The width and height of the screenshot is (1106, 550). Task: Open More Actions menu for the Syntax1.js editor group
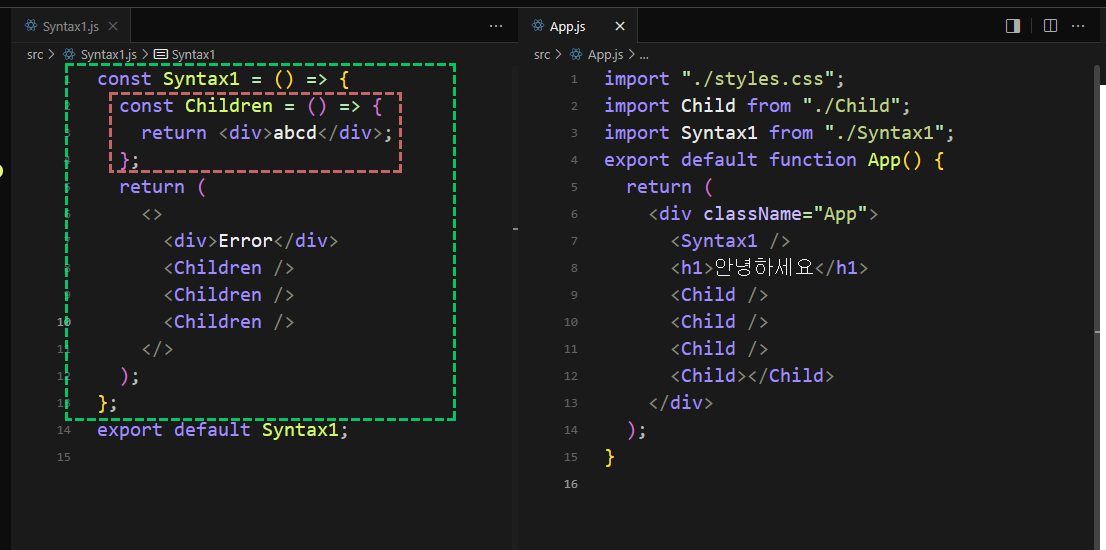(x=496, y=26)
